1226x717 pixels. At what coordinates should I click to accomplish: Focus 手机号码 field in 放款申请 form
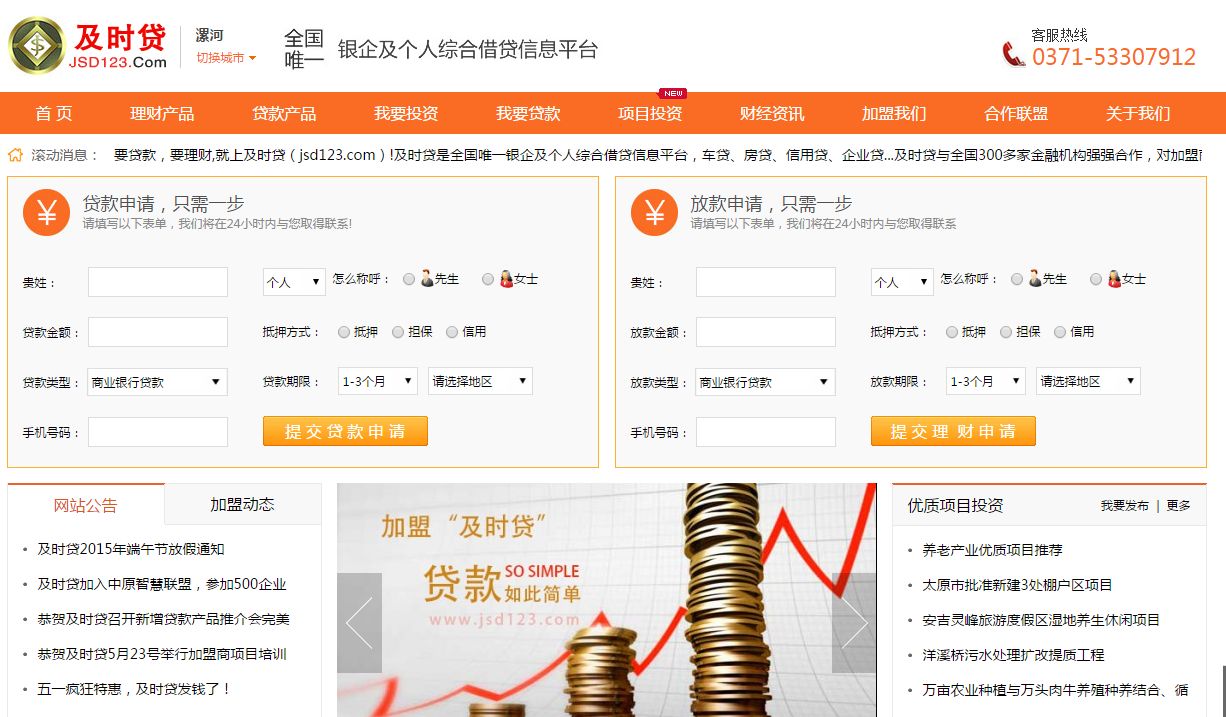point(766,432)
